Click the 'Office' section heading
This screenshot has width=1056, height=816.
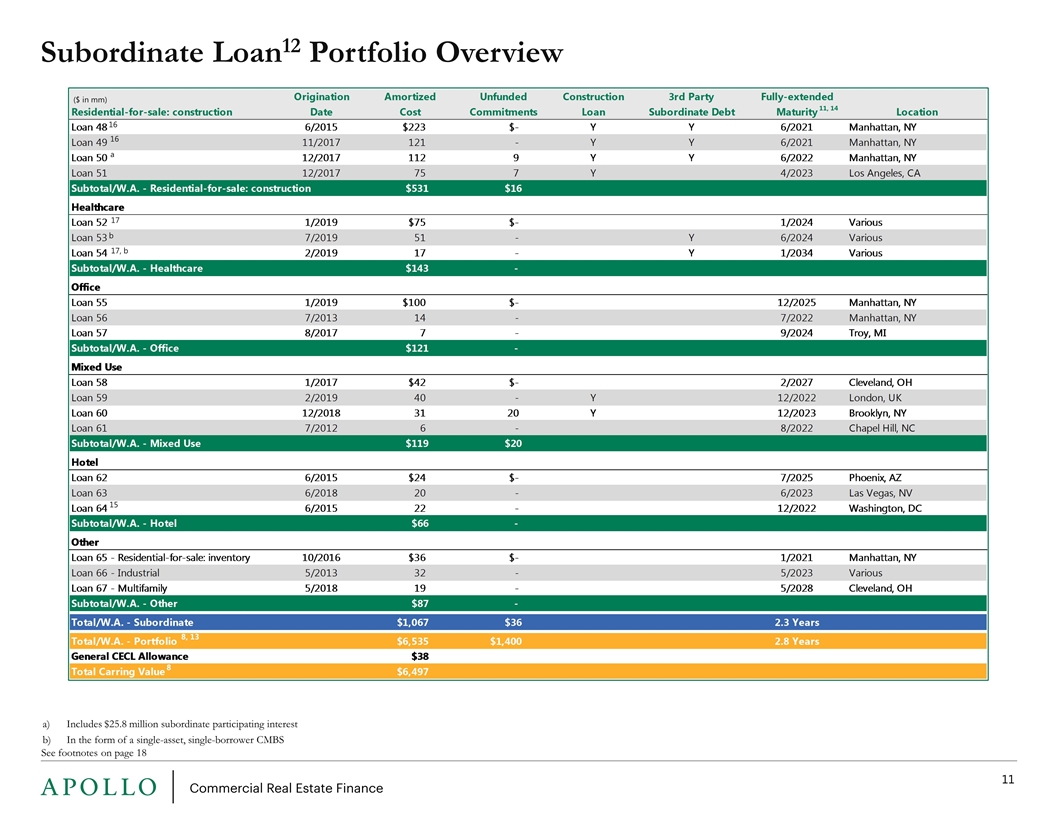coord(86,287)
